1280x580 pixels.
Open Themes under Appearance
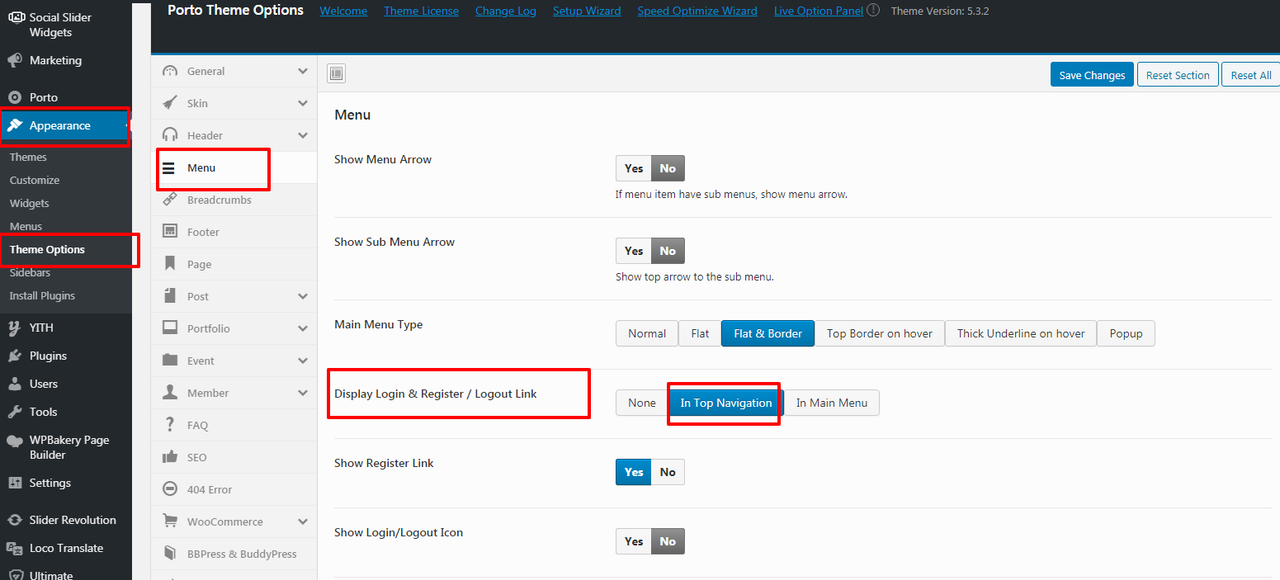(28, 157)
